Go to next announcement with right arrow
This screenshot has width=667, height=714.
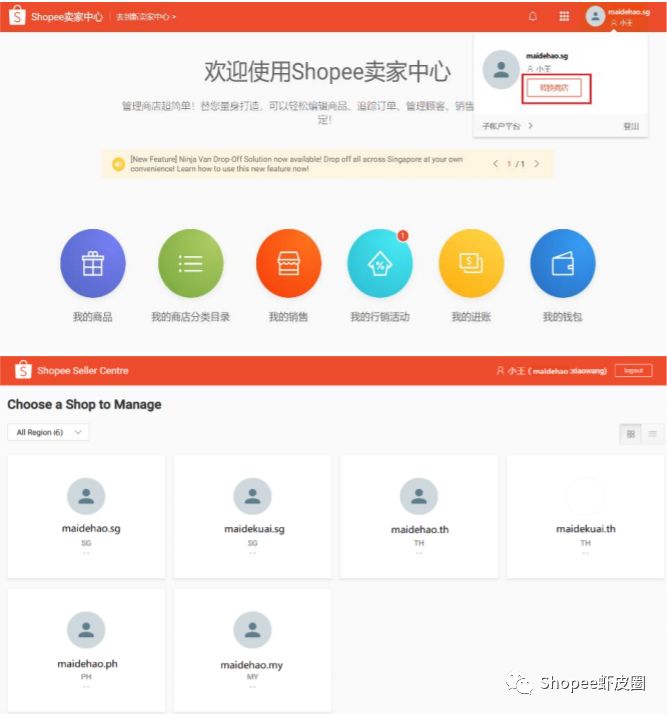[537, 163]
